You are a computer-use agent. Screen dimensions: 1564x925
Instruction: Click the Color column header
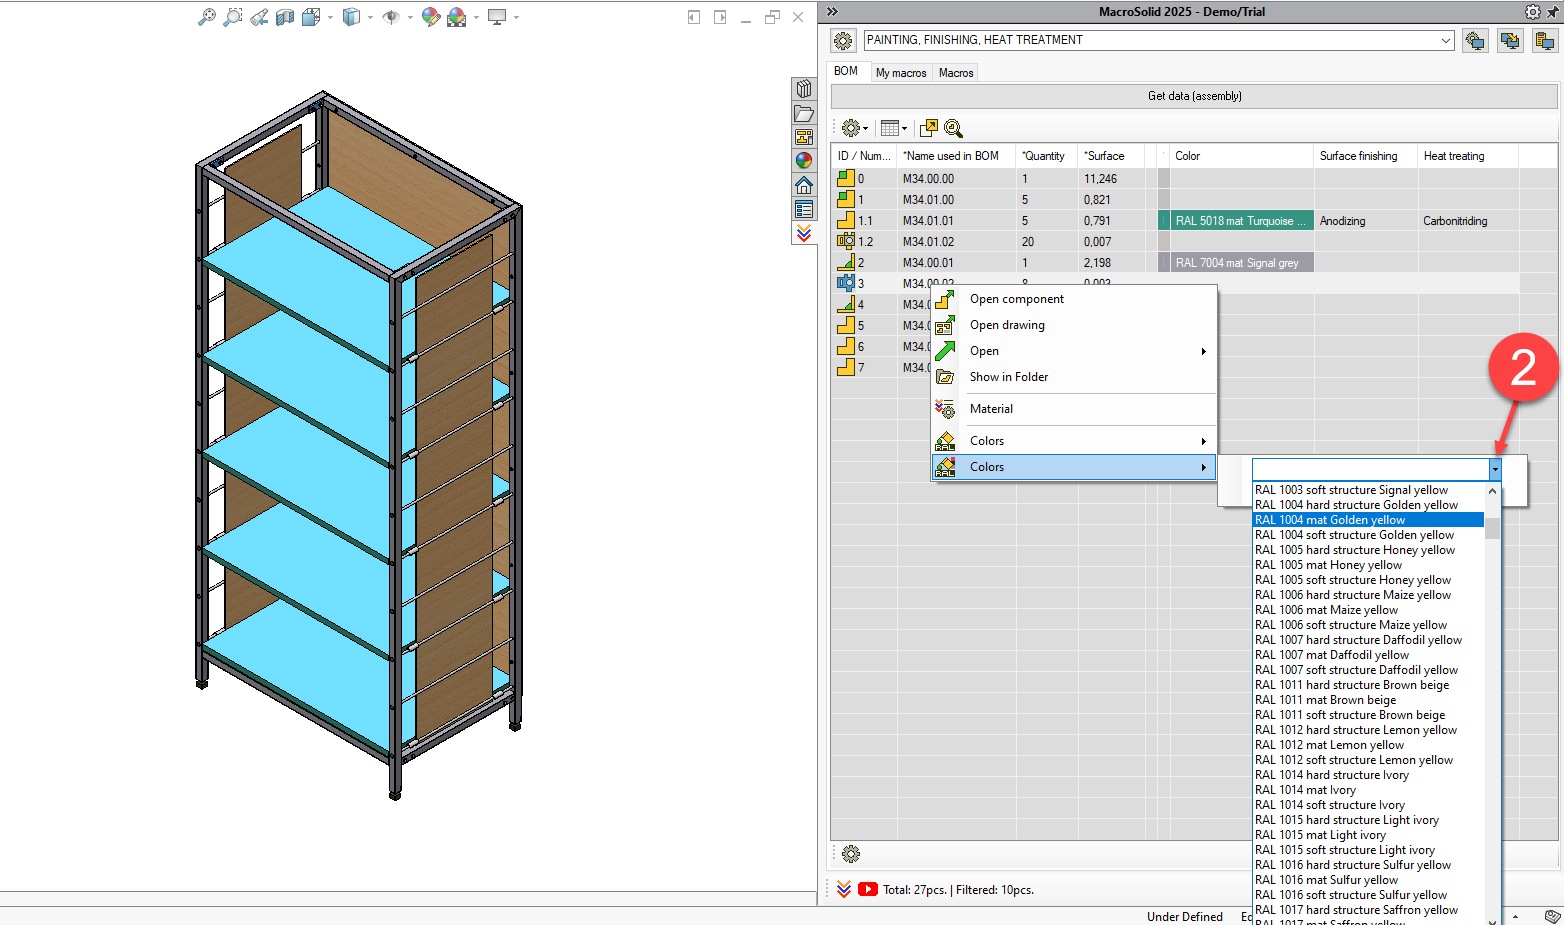point(1240,156)
